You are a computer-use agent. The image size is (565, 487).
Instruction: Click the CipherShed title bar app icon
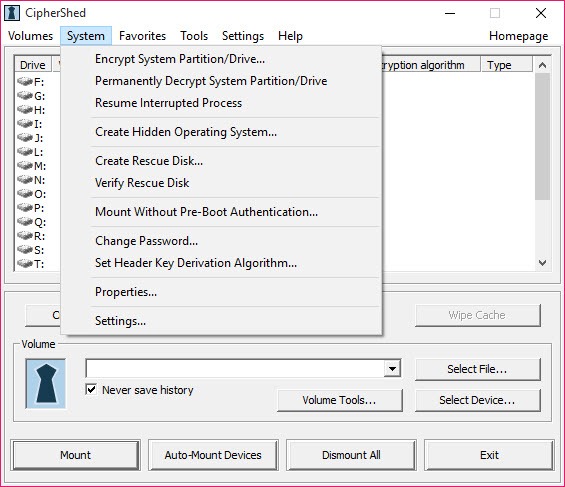pos(12,13)
